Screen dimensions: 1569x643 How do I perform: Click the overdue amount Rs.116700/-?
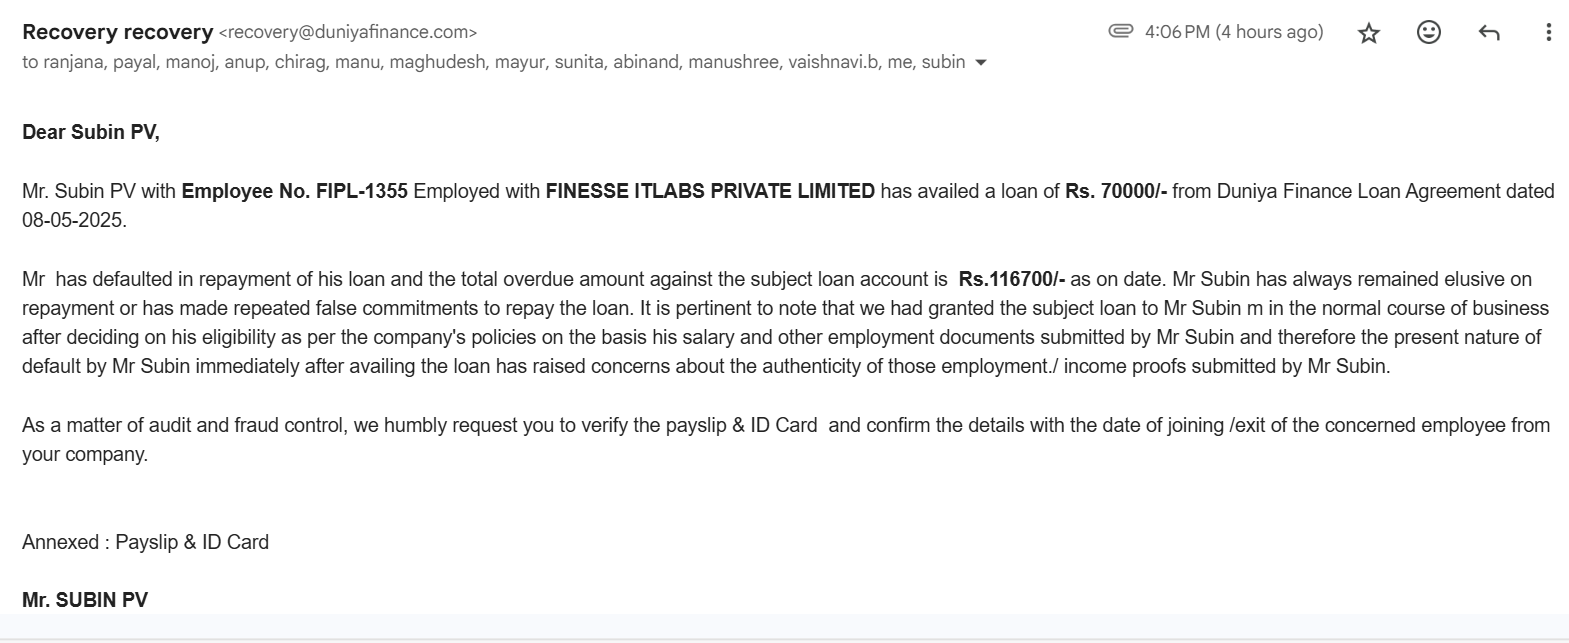1012,279
